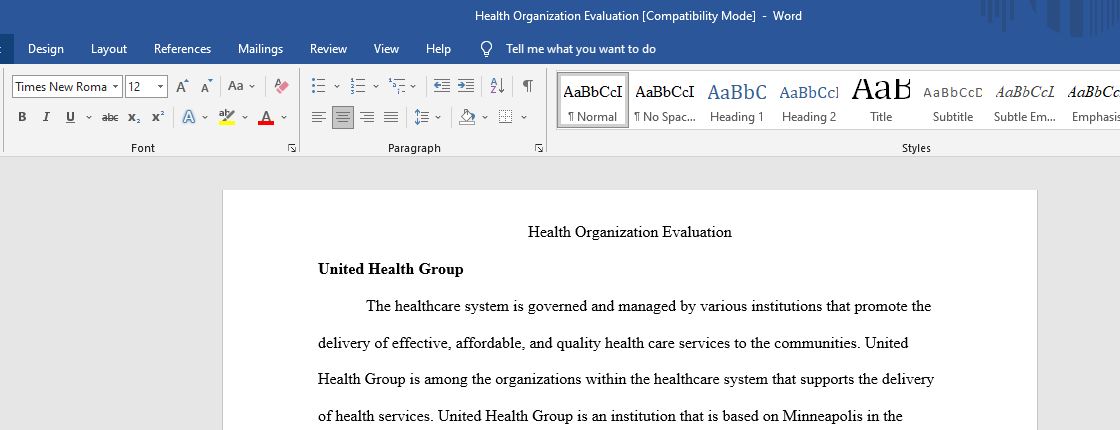Apply Subtle Emphasis style
The width and height of the screenshot is (1120, 430).
(x=1025, y=101)
